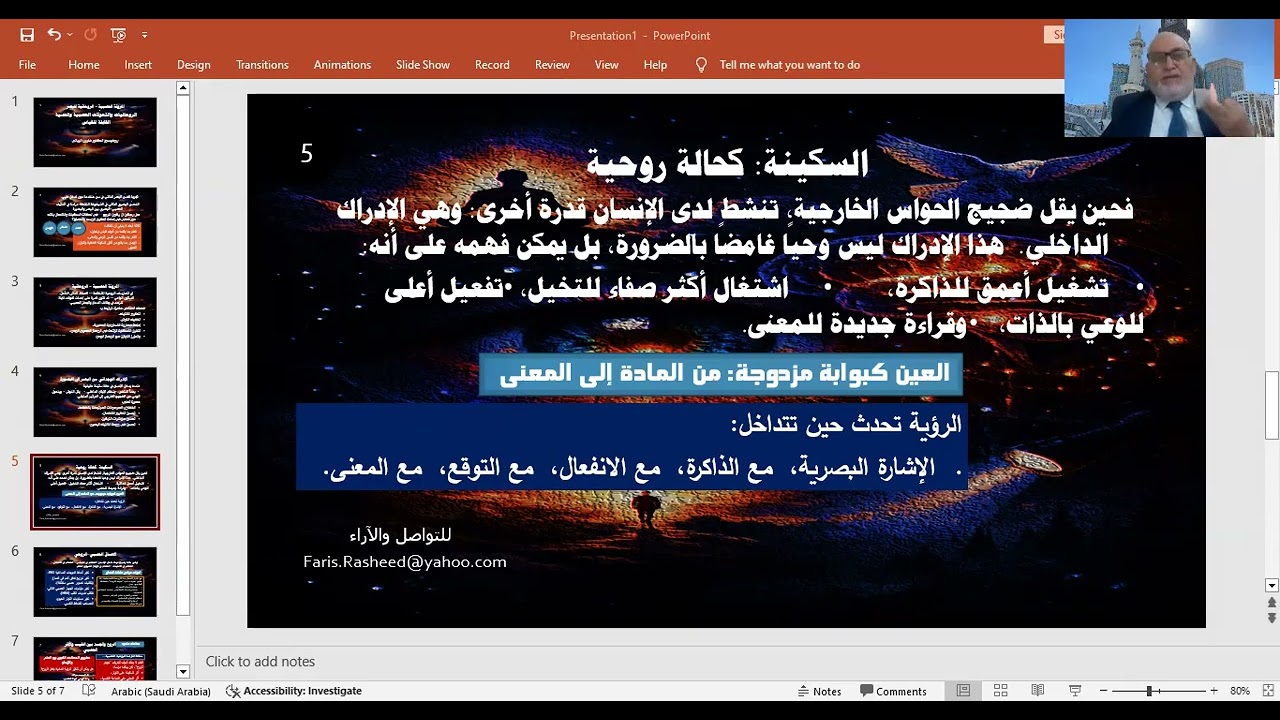Open the Help tab
The width and height of the screenshot is (1280, 720).
[655, 65]
